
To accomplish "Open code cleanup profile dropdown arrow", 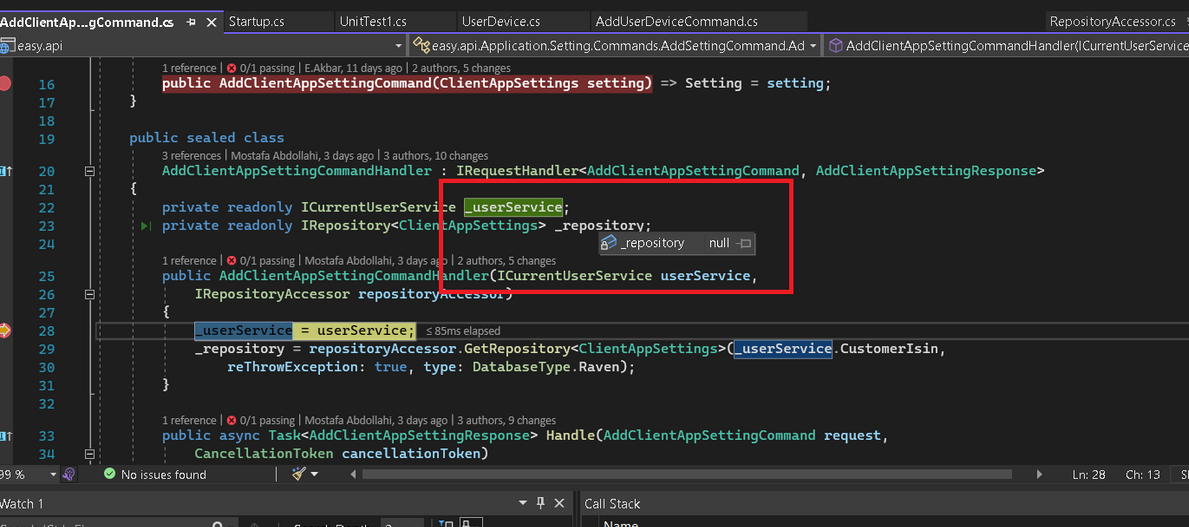I will pyautogui.click(x=314, y=475).
